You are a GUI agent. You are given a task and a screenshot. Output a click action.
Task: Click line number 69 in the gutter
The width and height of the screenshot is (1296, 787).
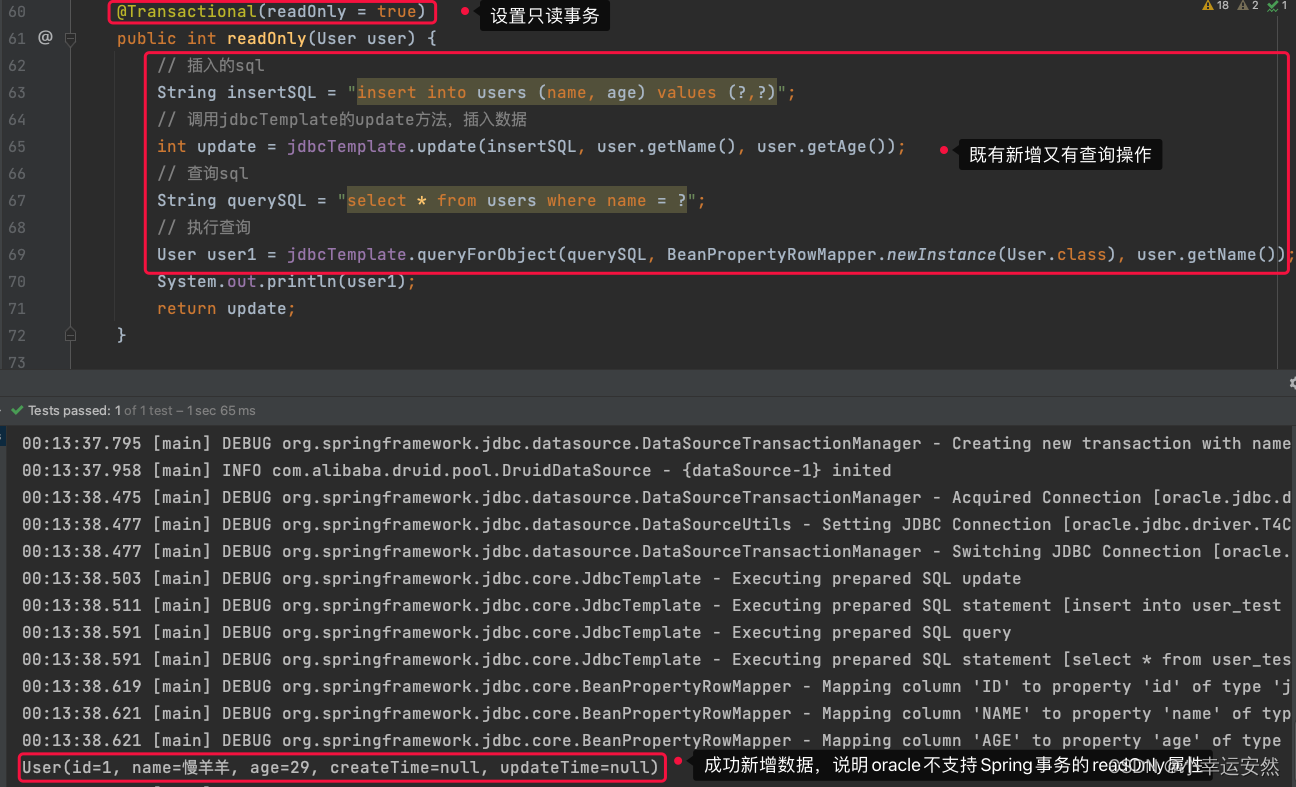click(x=17, y=254)
